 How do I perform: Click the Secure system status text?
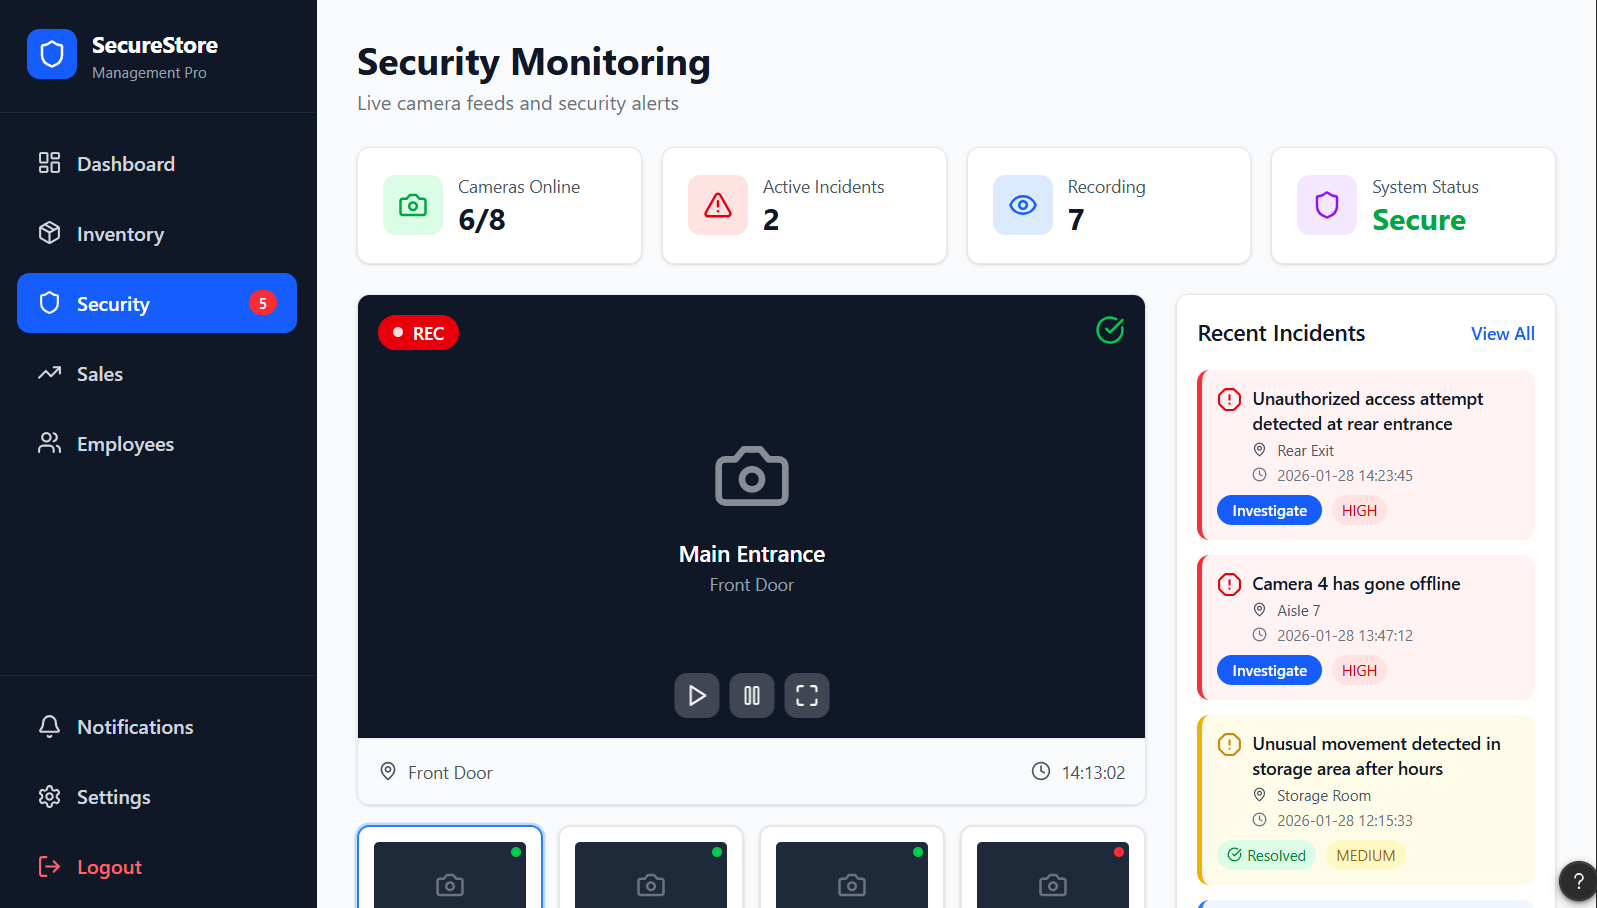pyautogui.click(x=1418, y=220)
